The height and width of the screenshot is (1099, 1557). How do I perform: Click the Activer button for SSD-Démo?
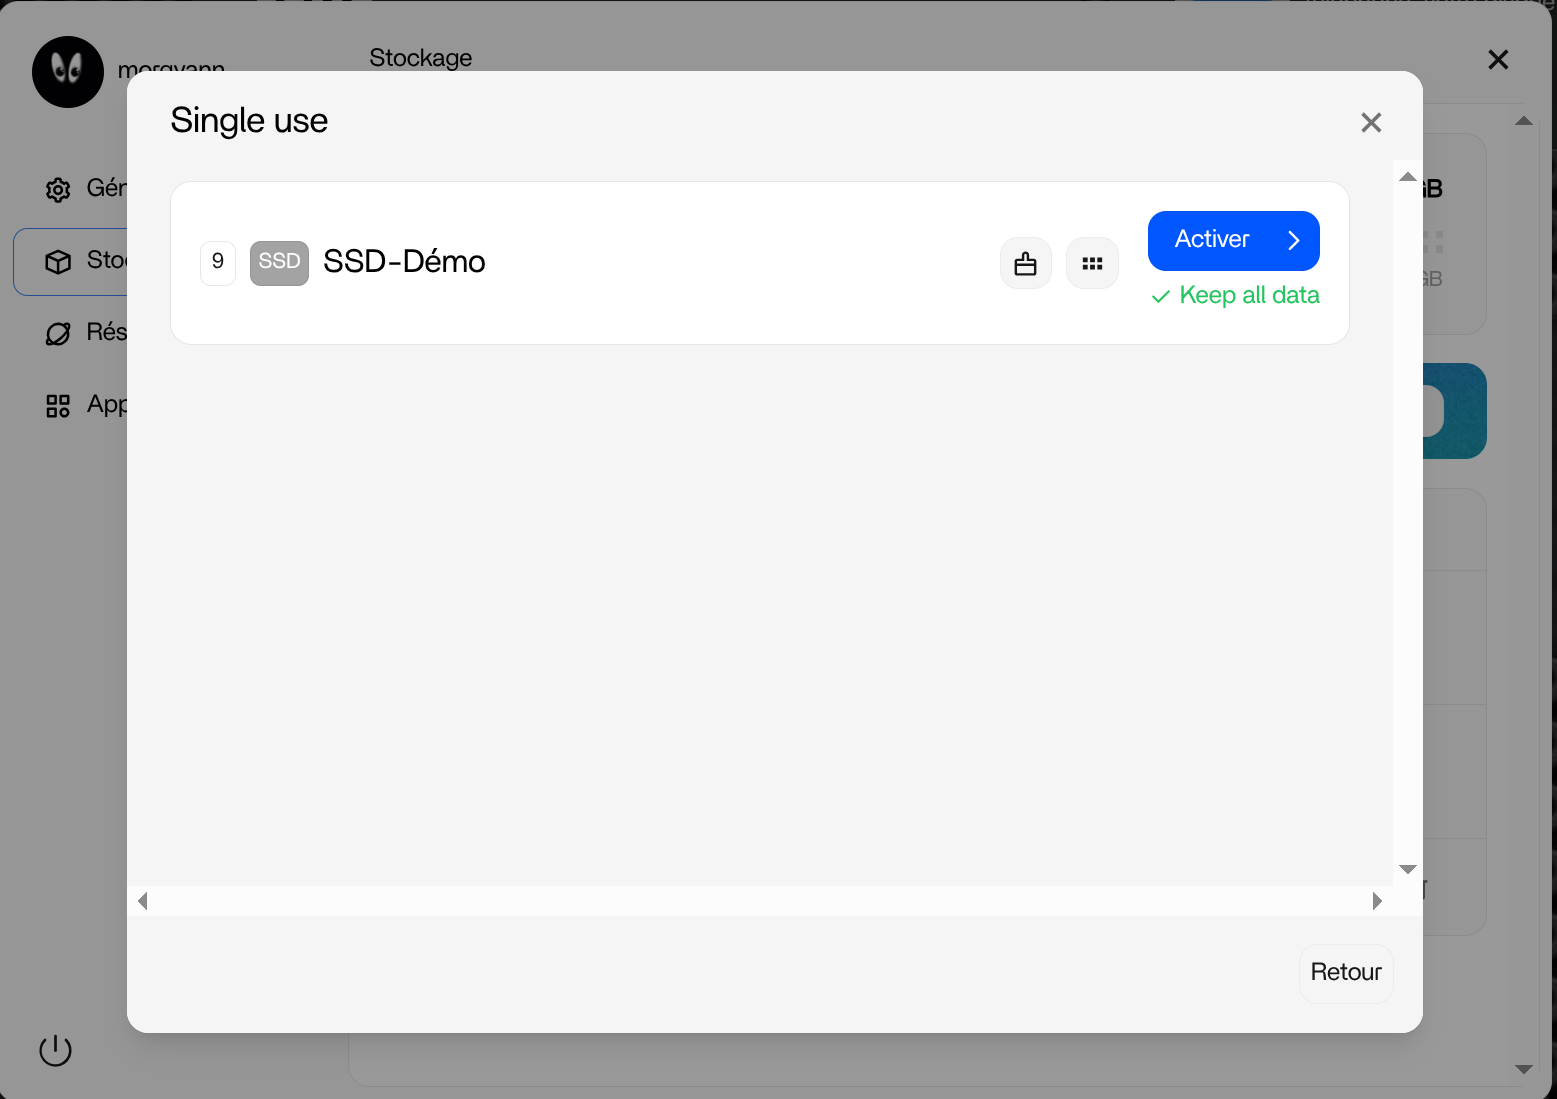tap(1233, 241)
